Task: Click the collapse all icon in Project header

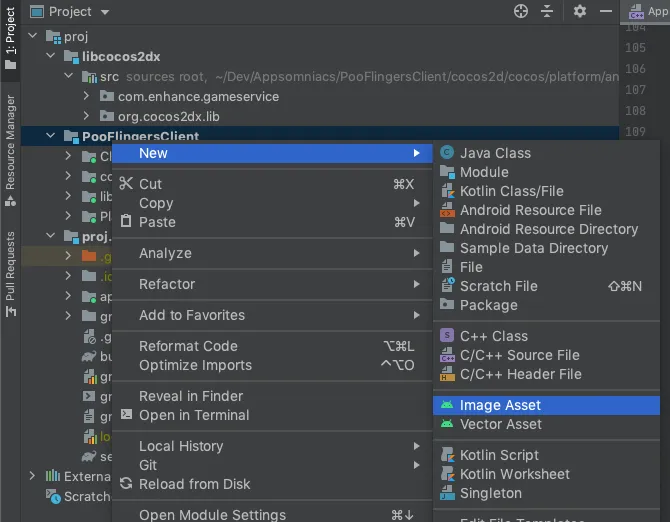Action: point(549,11)
